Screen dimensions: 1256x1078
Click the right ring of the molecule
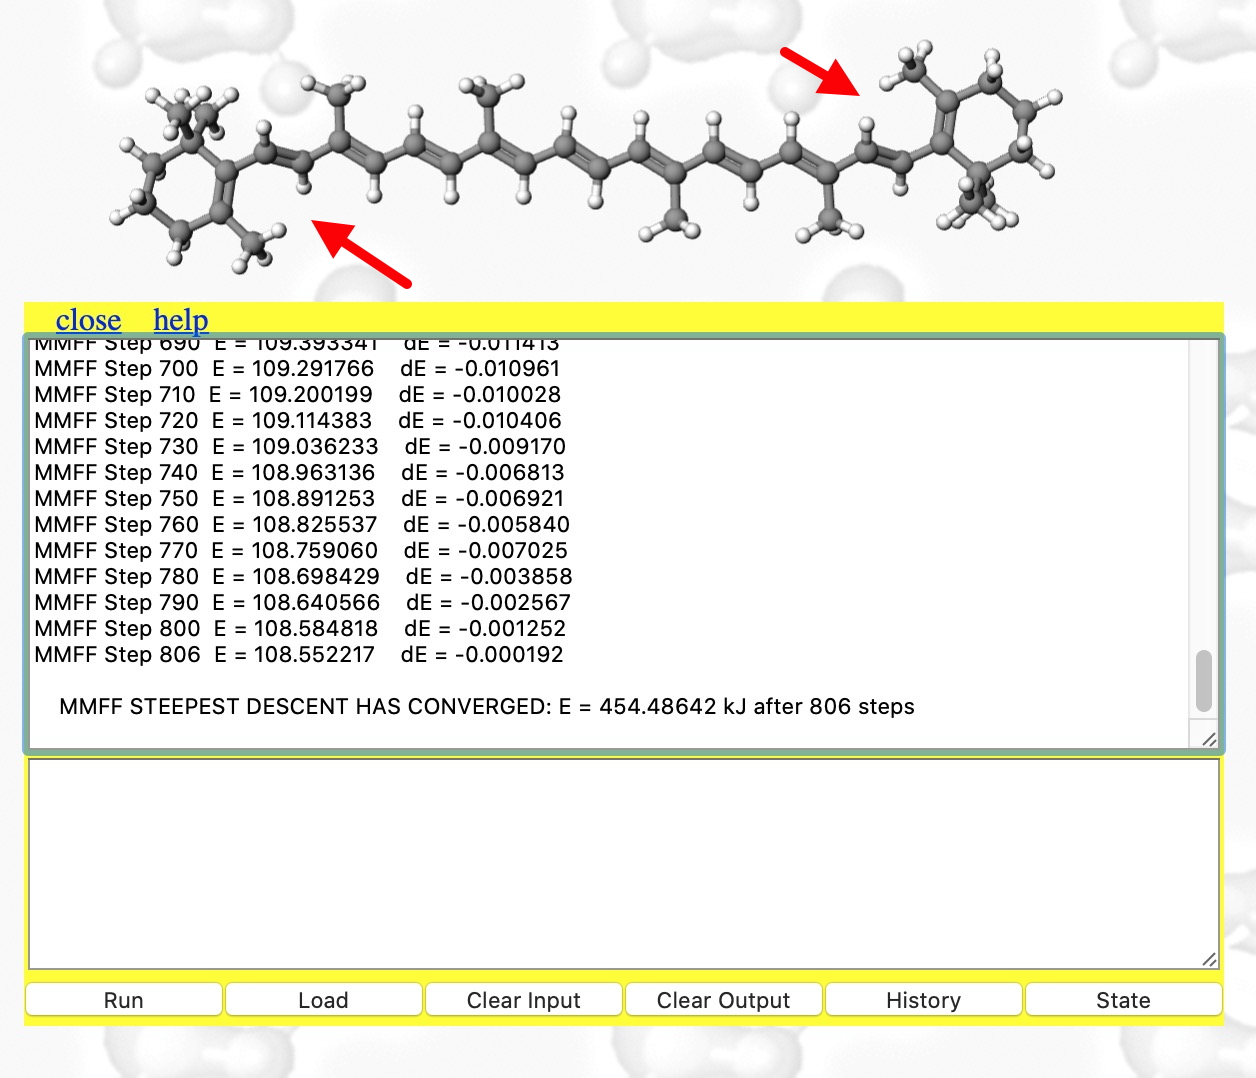pyautogui.click(x=985, y=130)
